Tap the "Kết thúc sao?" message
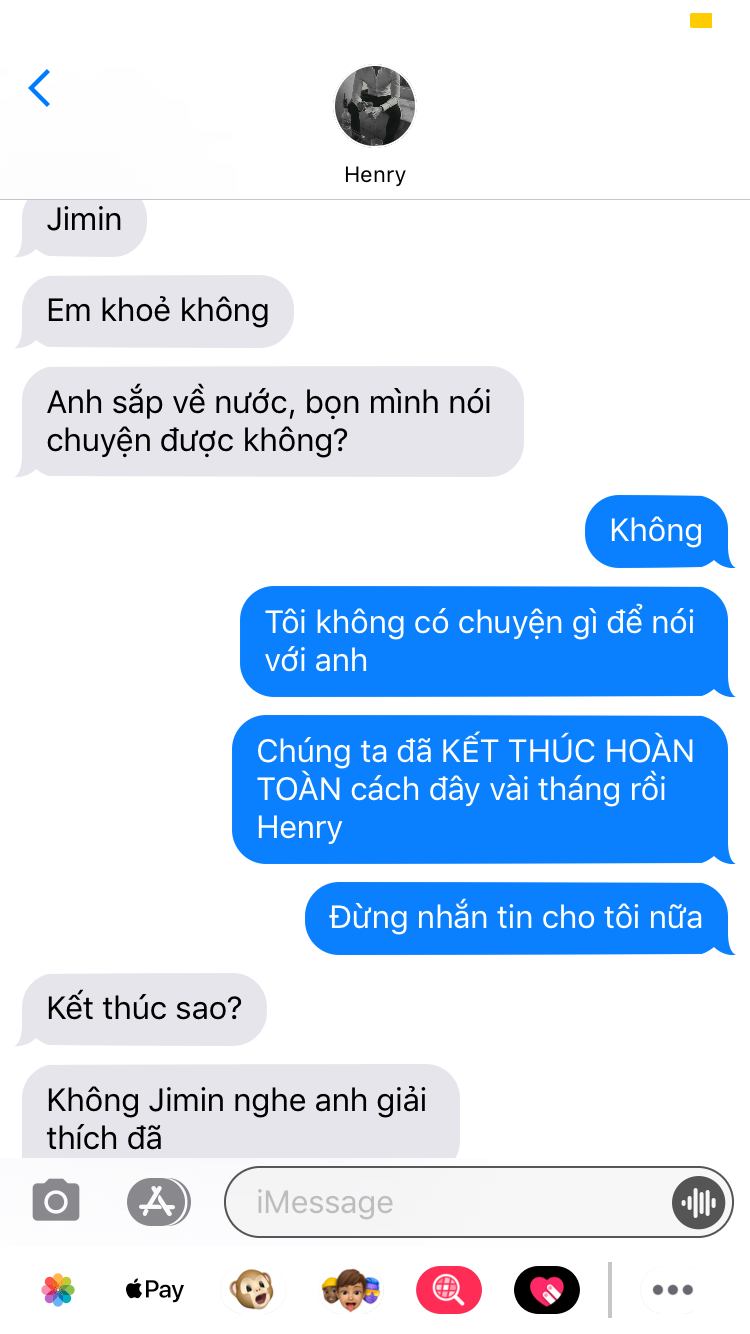750x1334 pixels. 143,1009
